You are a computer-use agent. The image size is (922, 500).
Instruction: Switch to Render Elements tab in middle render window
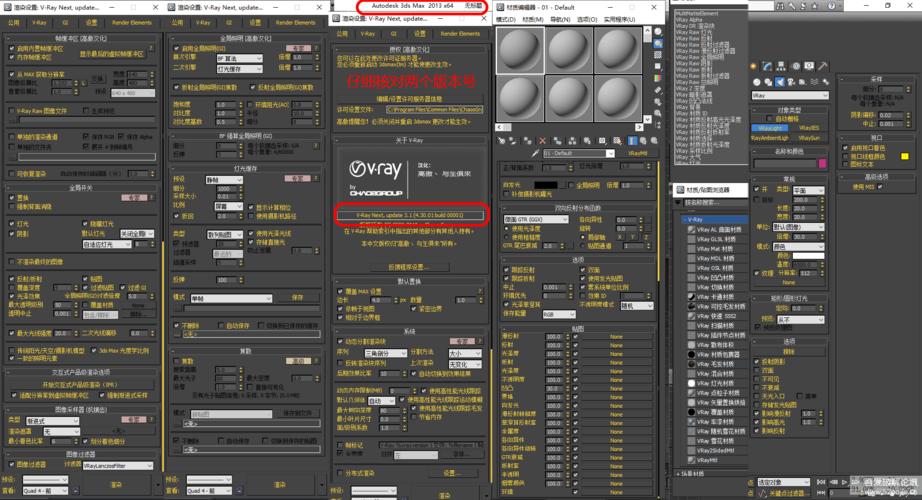click(x=296, y=22)
